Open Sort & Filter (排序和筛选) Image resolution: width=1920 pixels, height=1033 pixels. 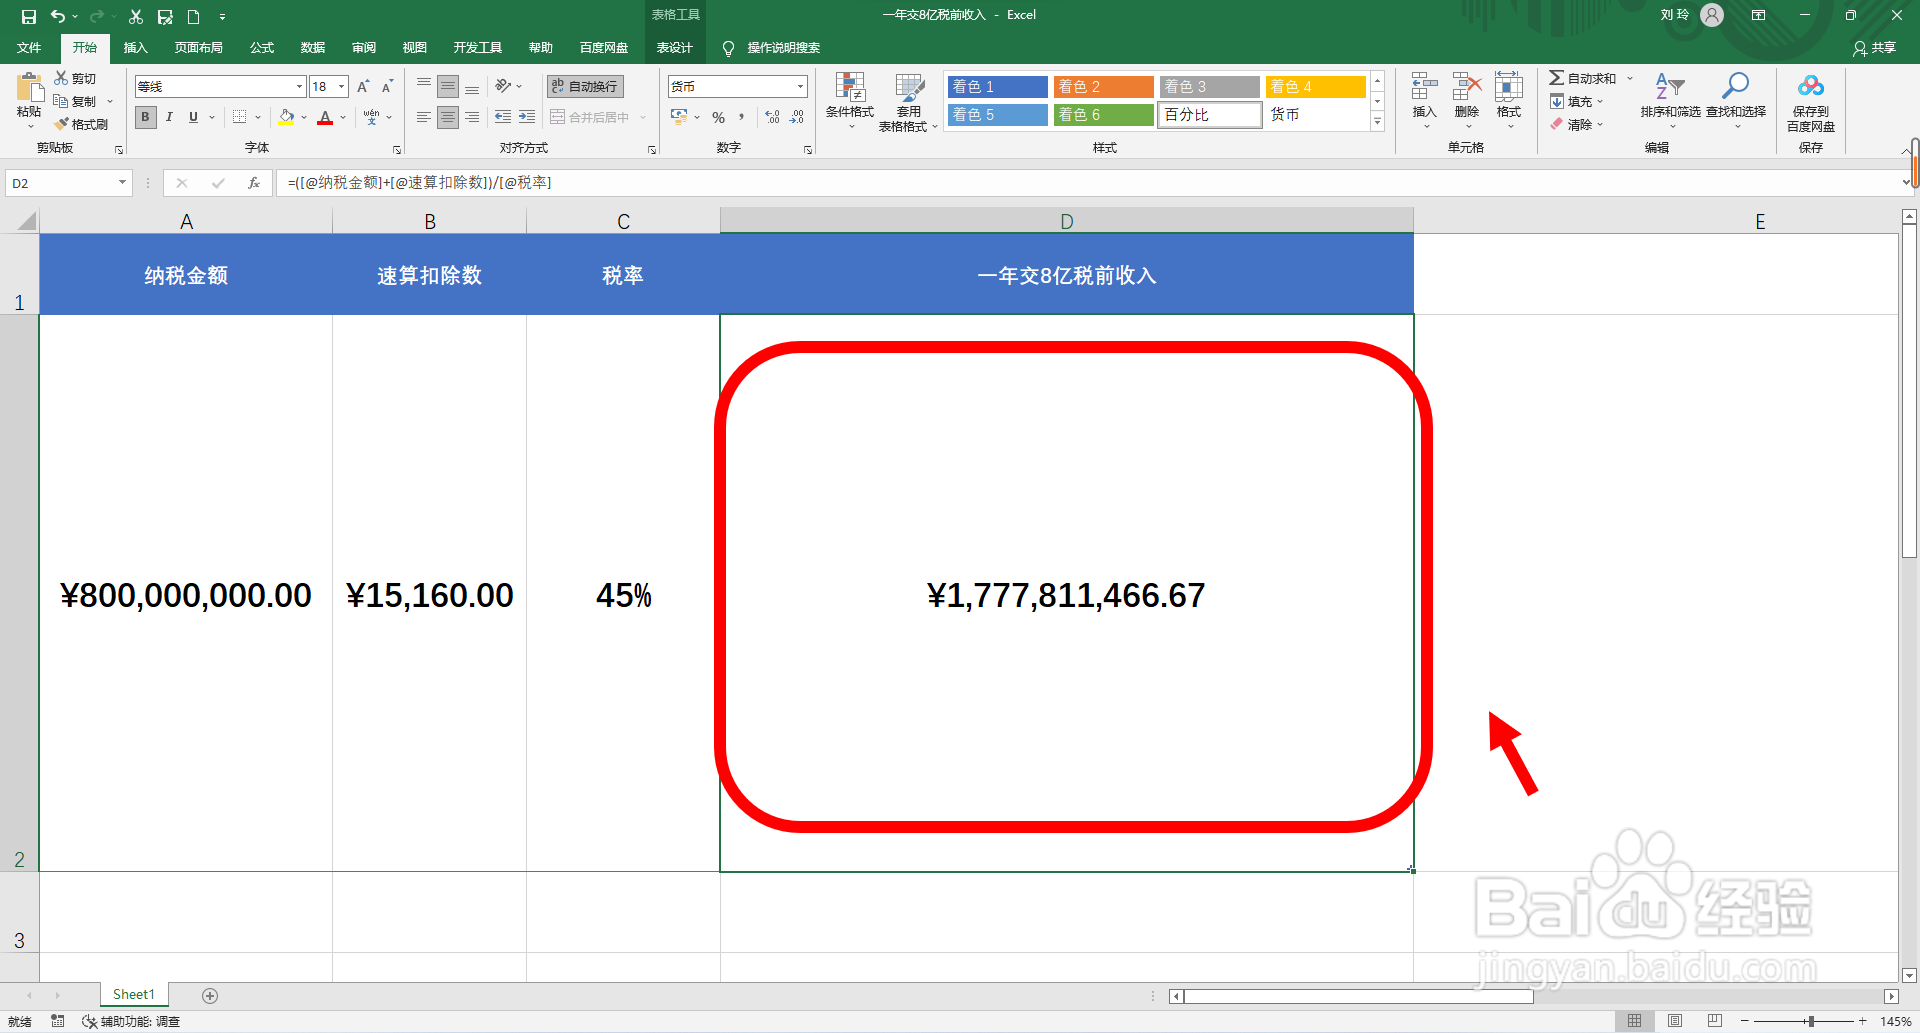[x=1670, y=101]
